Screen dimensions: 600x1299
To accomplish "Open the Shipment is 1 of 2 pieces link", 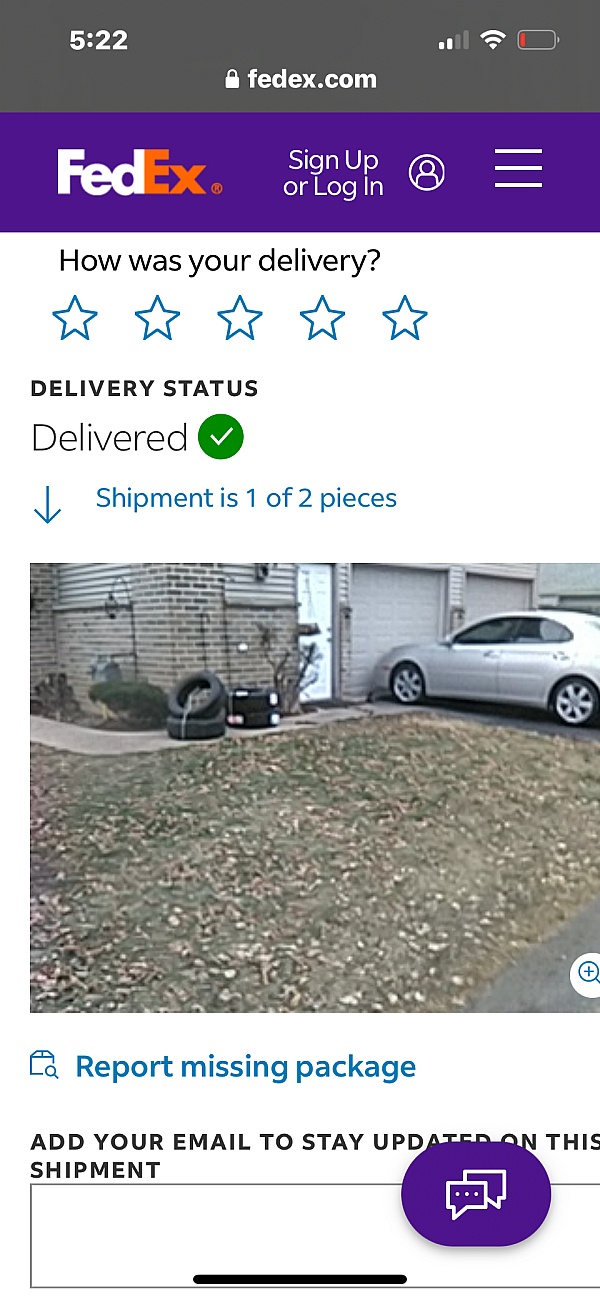I will click(x=246, y=498).
